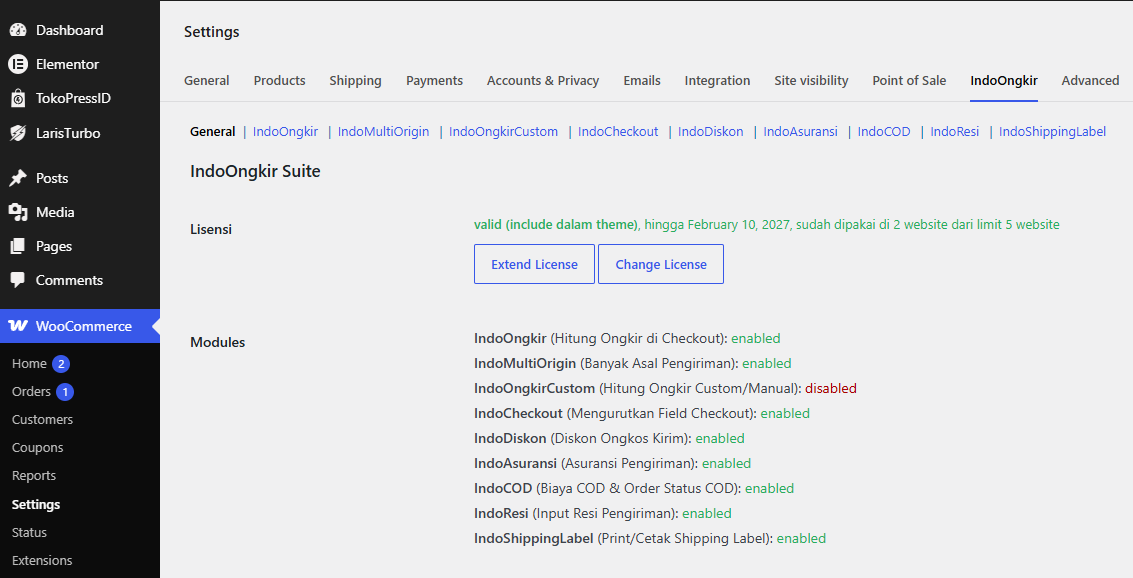The height and width of the screenshot is (578, 1133).
Task: Open the IndoShippingLabel sub-section link
Action: tap(1052, 131)
